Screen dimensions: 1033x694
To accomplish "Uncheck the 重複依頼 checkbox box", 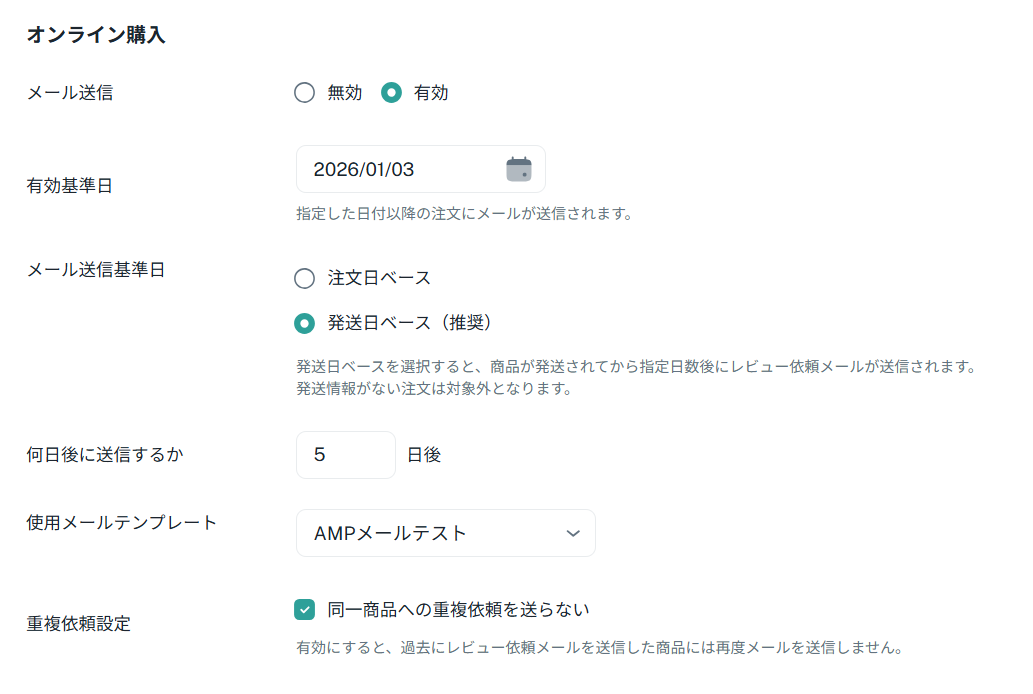I will (x=305, y=609).
